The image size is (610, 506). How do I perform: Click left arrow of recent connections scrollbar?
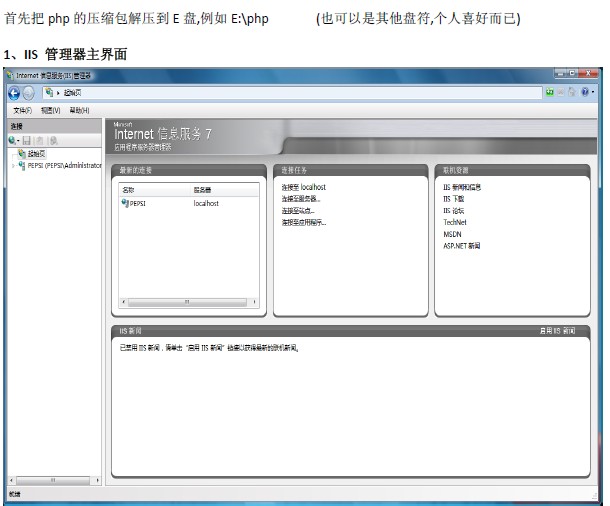(x=124, y=302)
